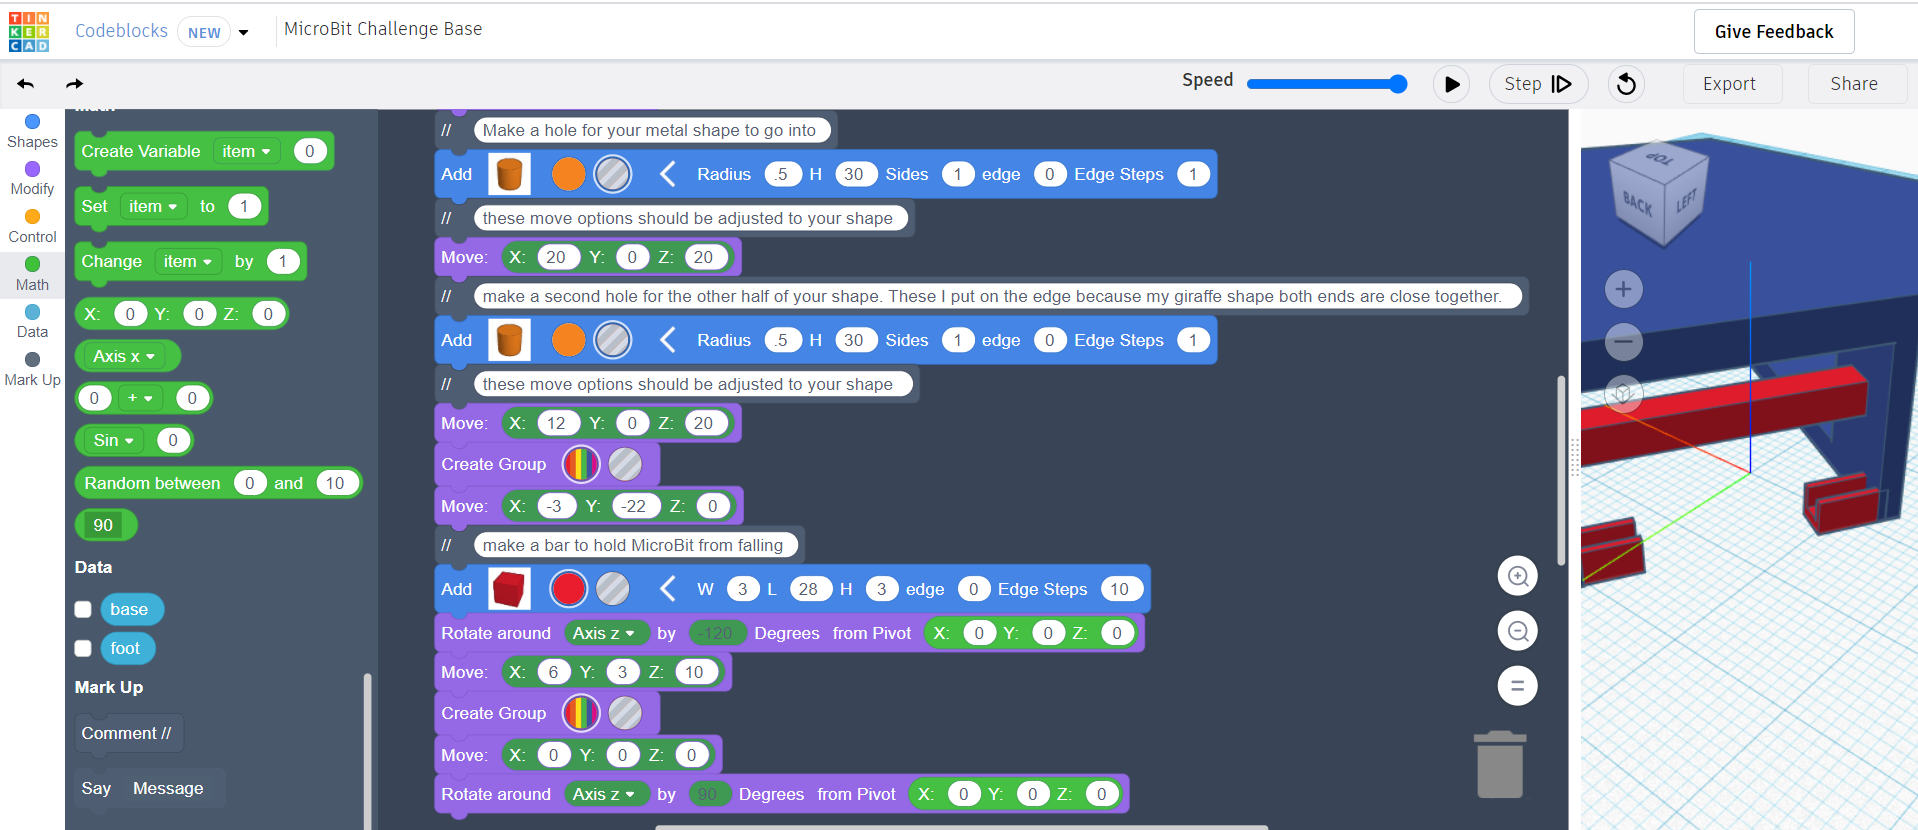Zoom out the 3D viewer
This screenshot has height=830, width=1918.
pos(1623,342)
